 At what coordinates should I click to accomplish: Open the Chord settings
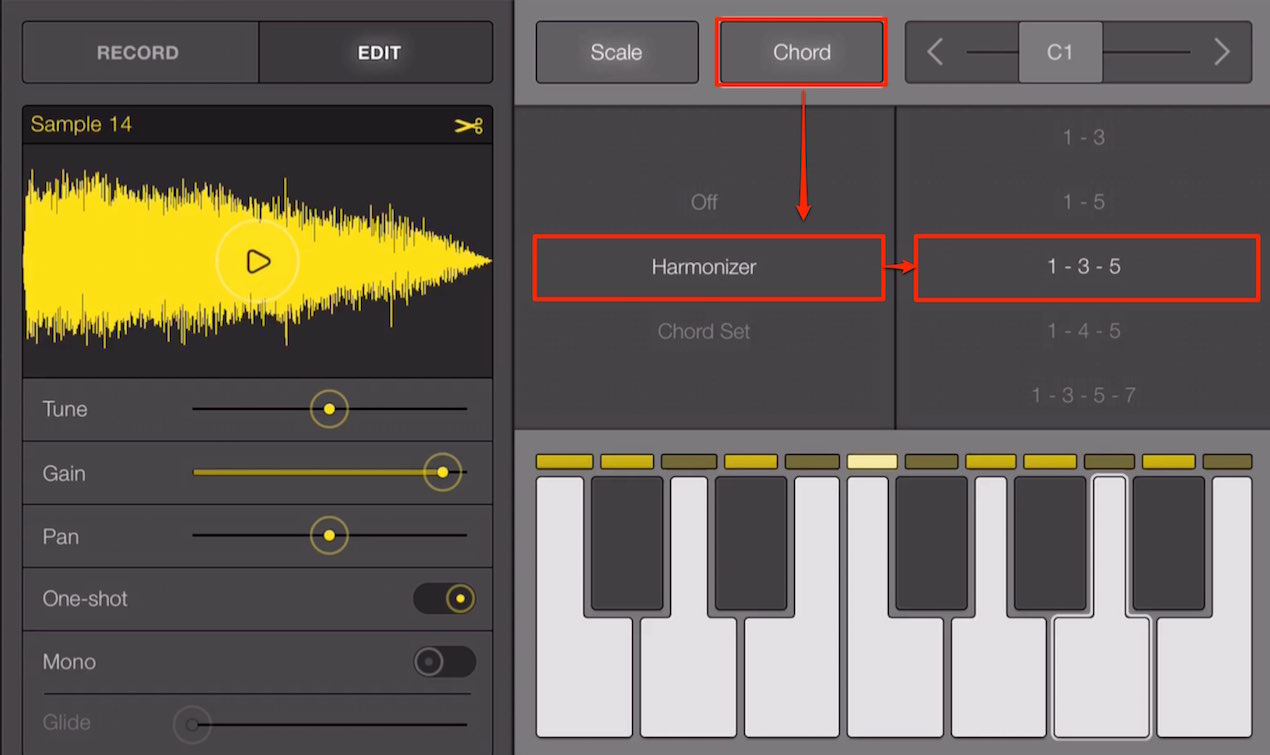tap(801, 52)
